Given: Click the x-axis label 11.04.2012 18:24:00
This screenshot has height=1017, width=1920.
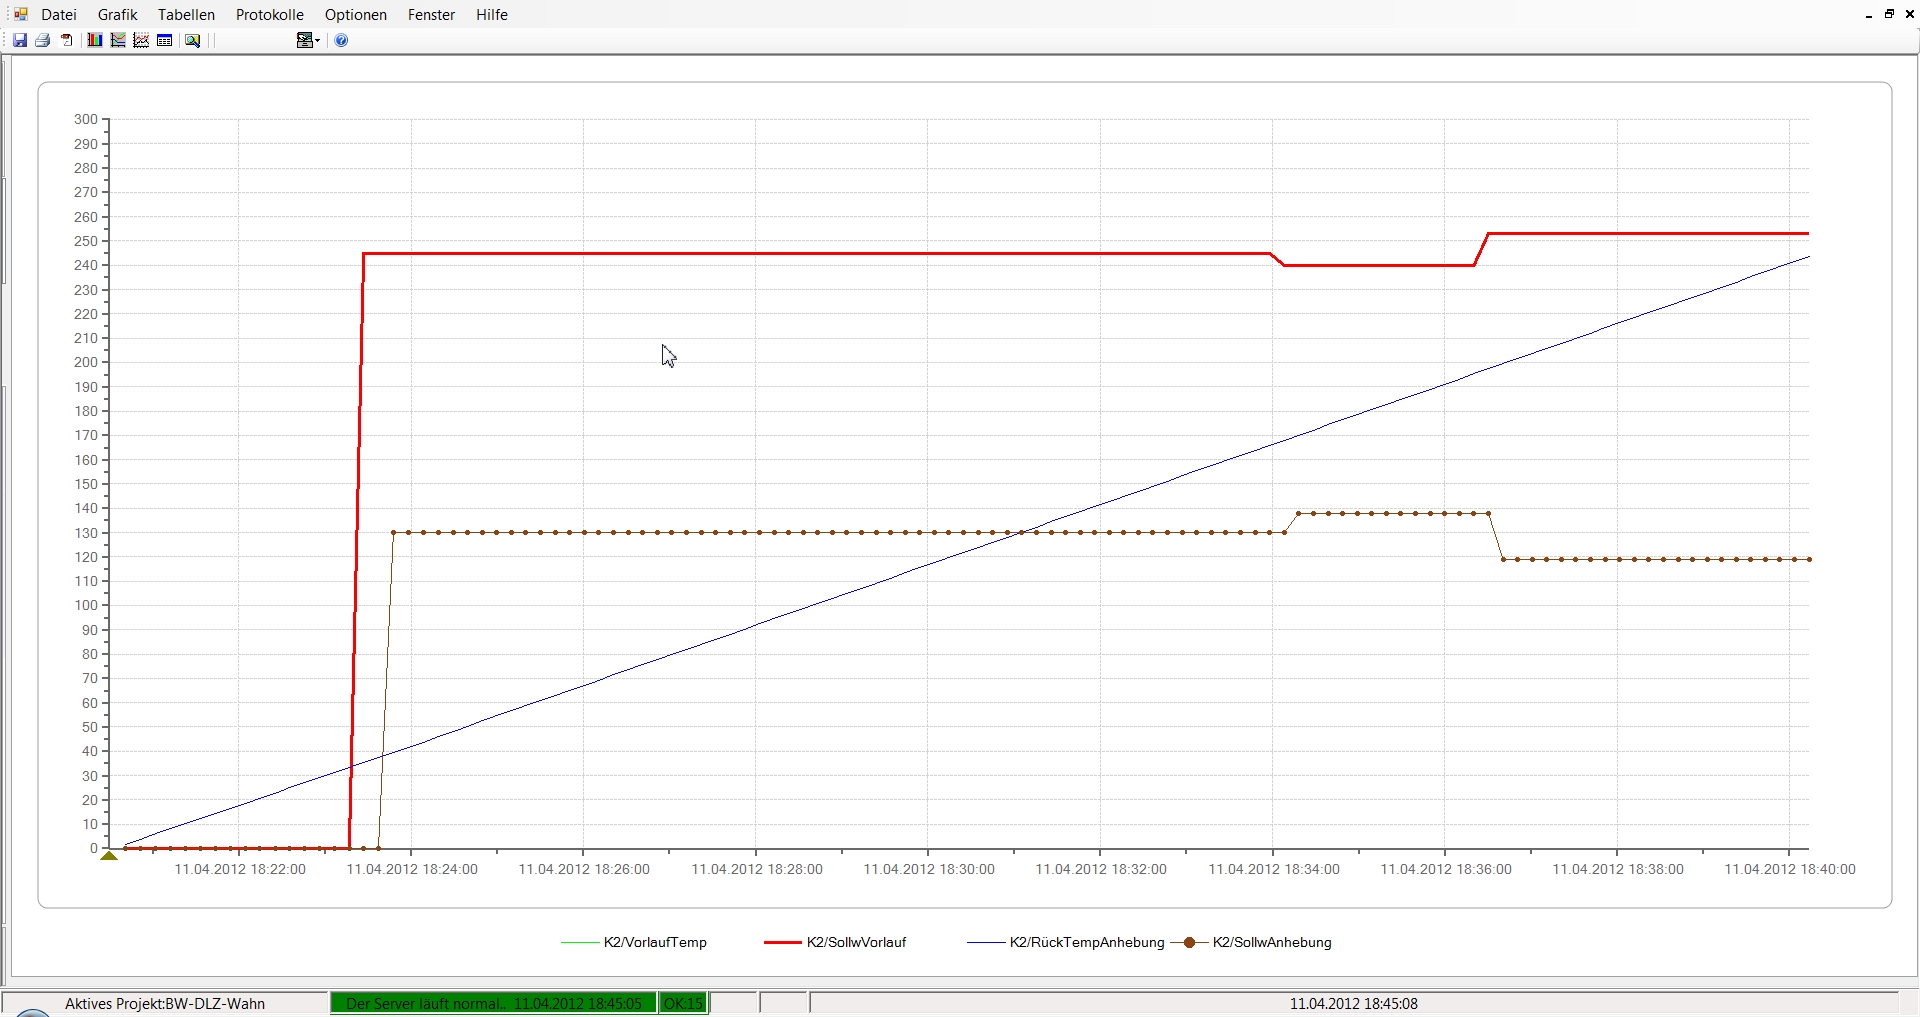Looking at the screenshot, I should (412, 870).
